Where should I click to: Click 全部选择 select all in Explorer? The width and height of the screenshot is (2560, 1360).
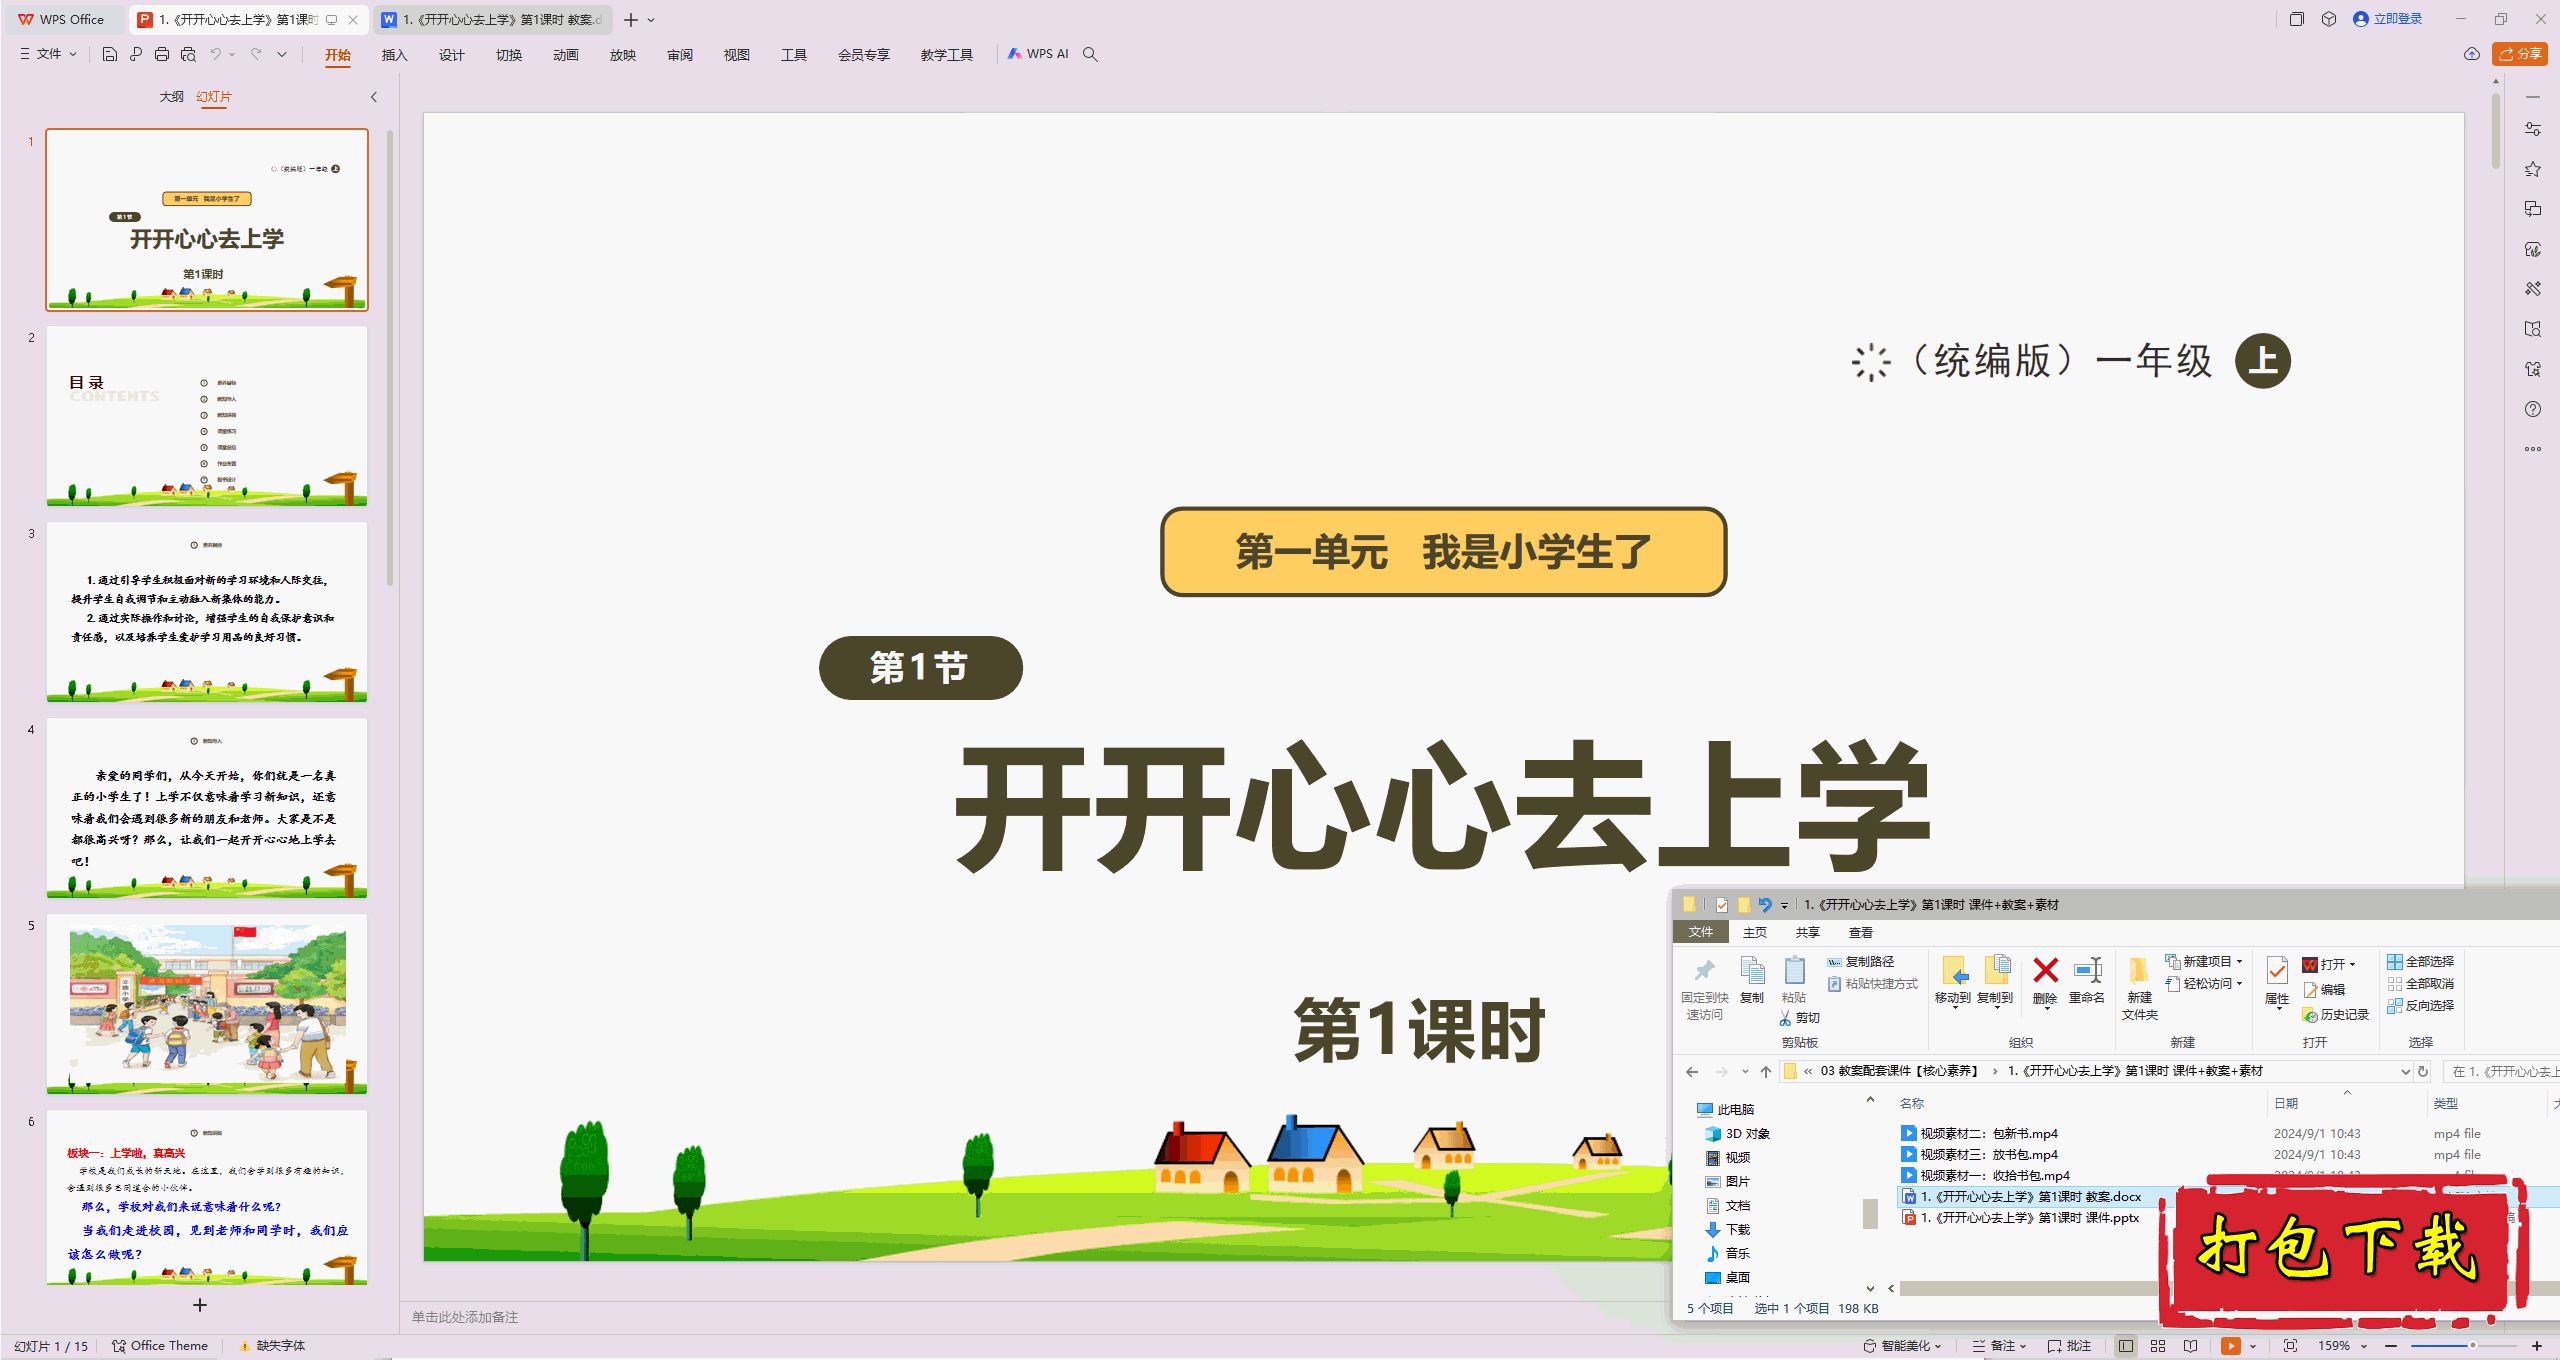click(2421, 961)
